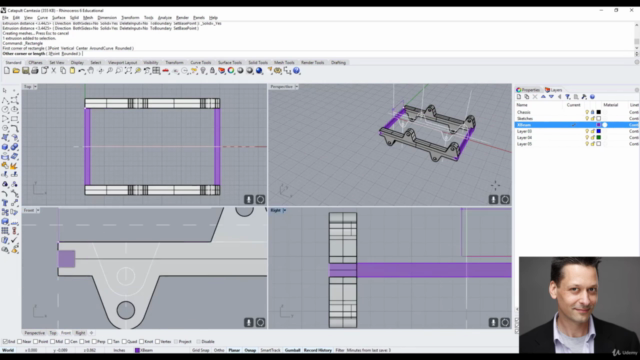Change Layer 03 blue color swatch
The height and width of the screenshot is (360, 640).
599,131
